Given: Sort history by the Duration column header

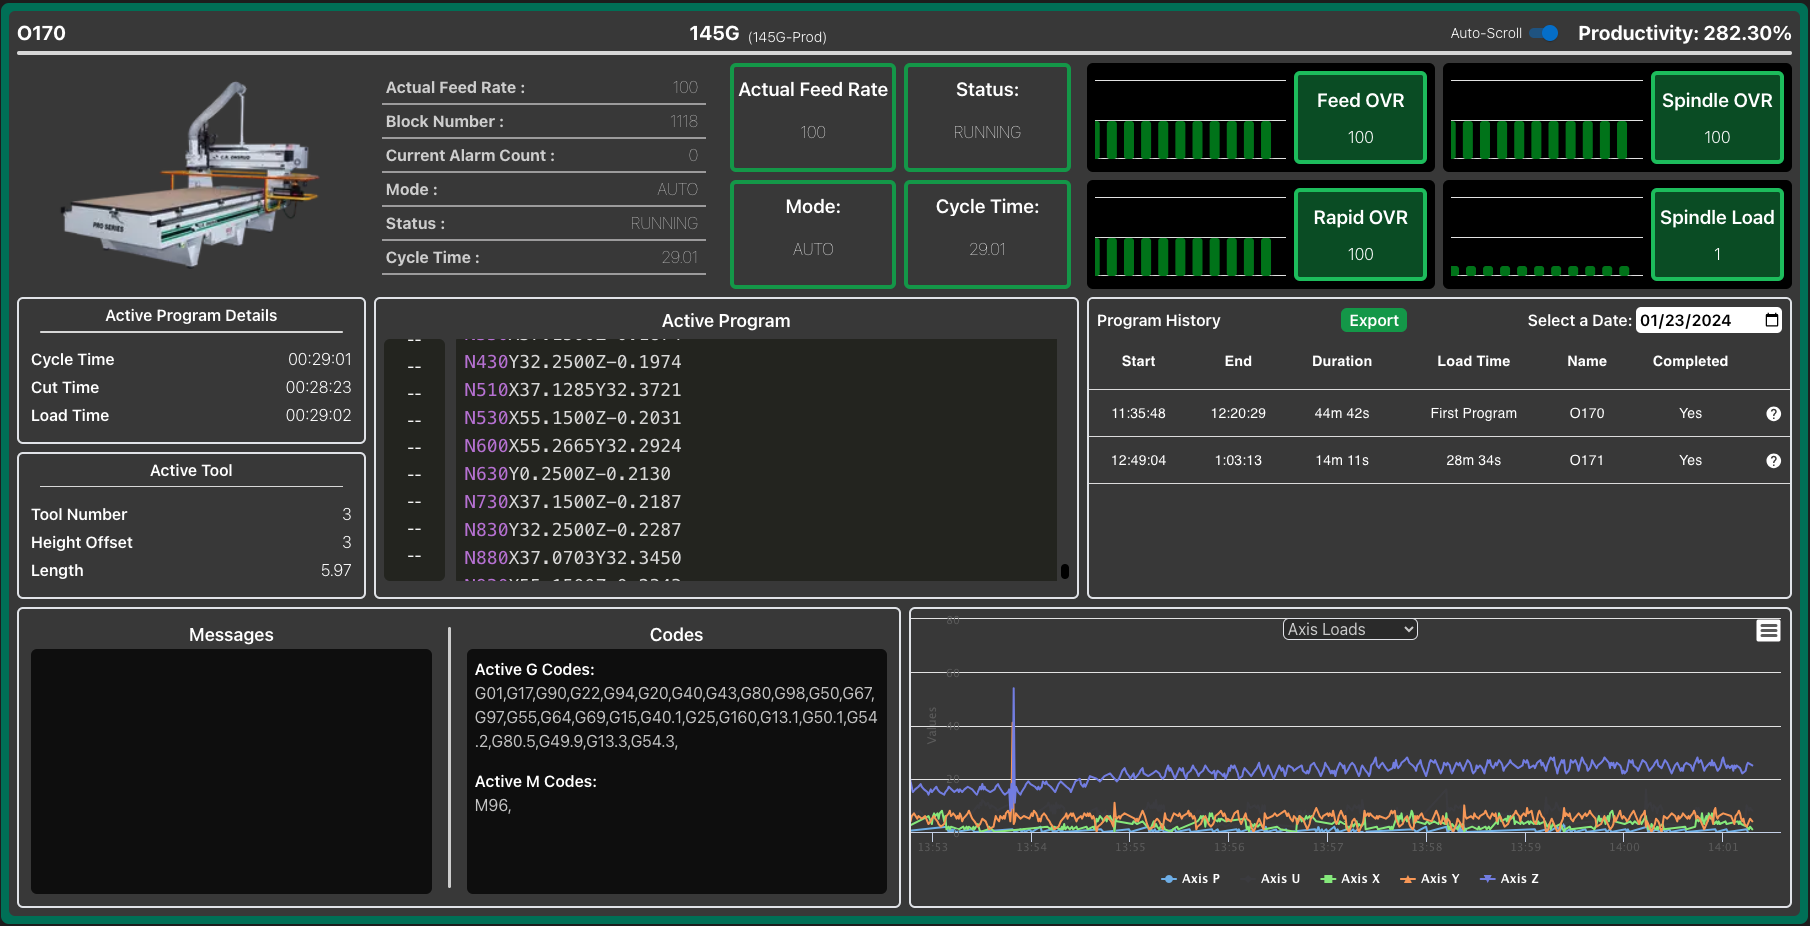Looking at the screenshot, I should click(1341, 361).
